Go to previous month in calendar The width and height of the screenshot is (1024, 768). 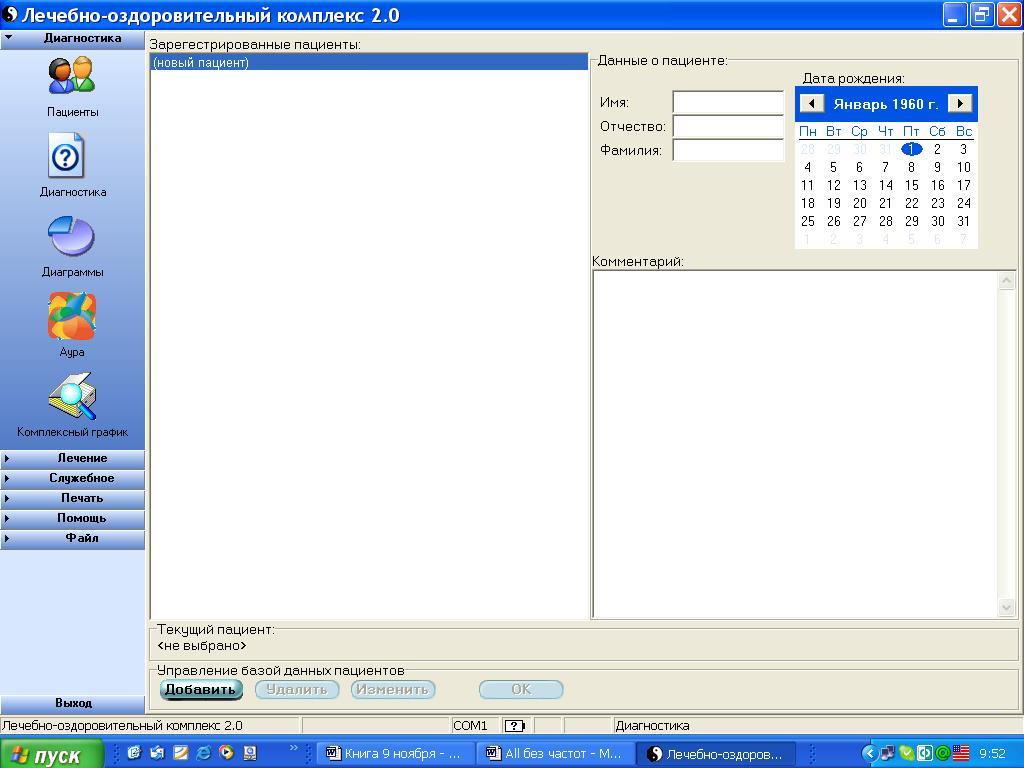click(x=812, y=103)
